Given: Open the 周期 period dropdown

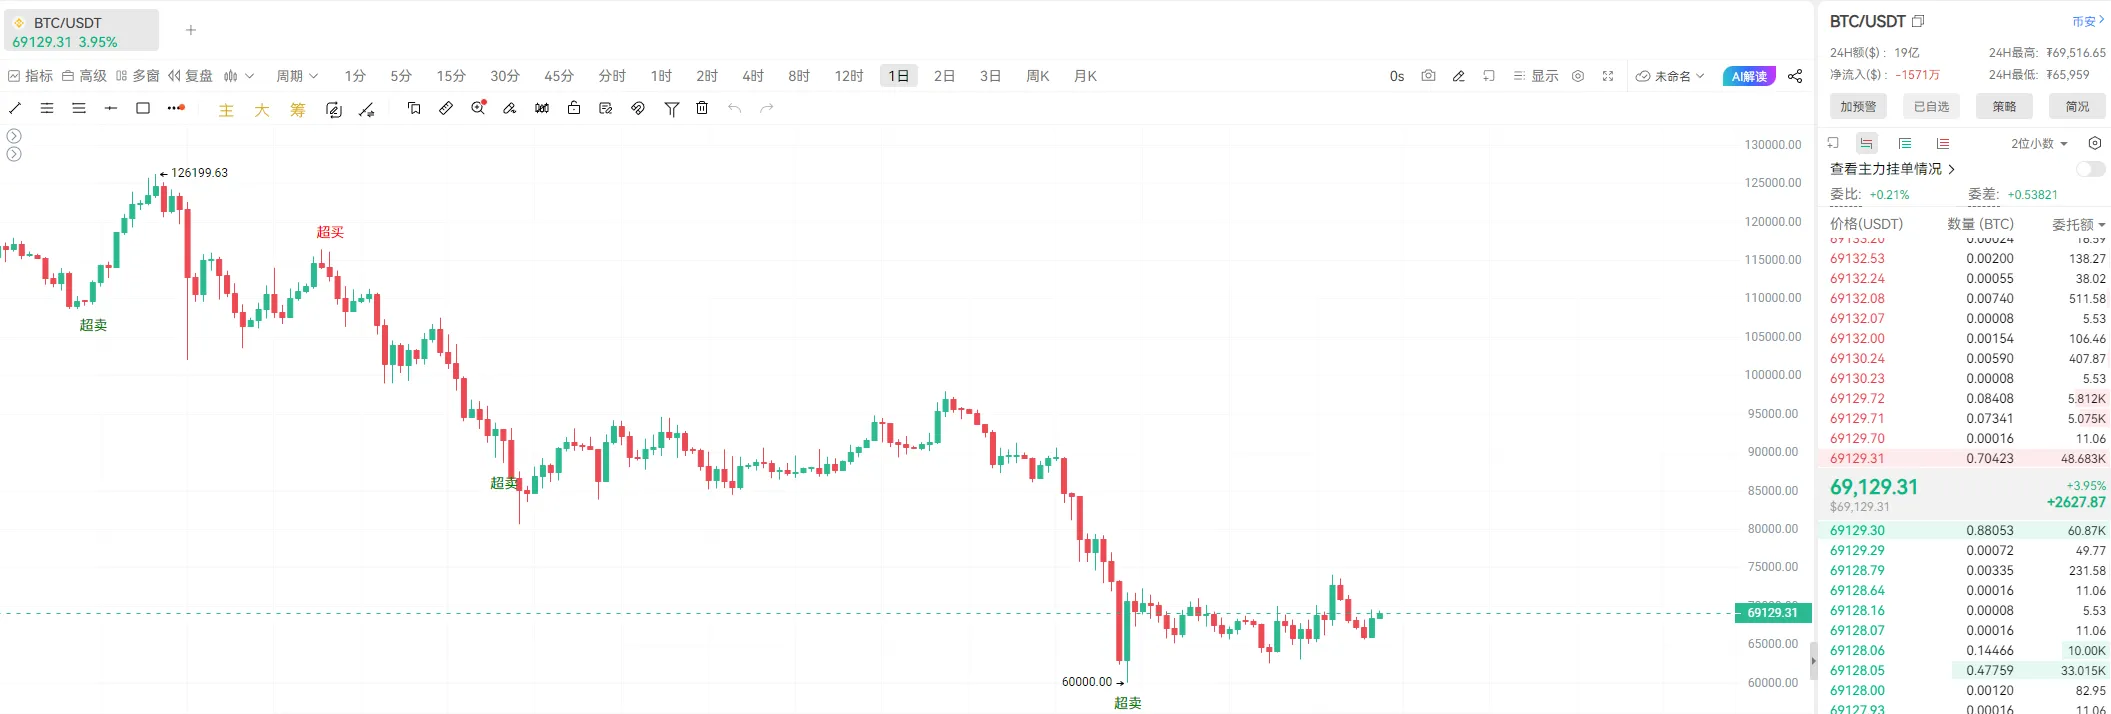Looking at the screenshot, I should (297, 76).
